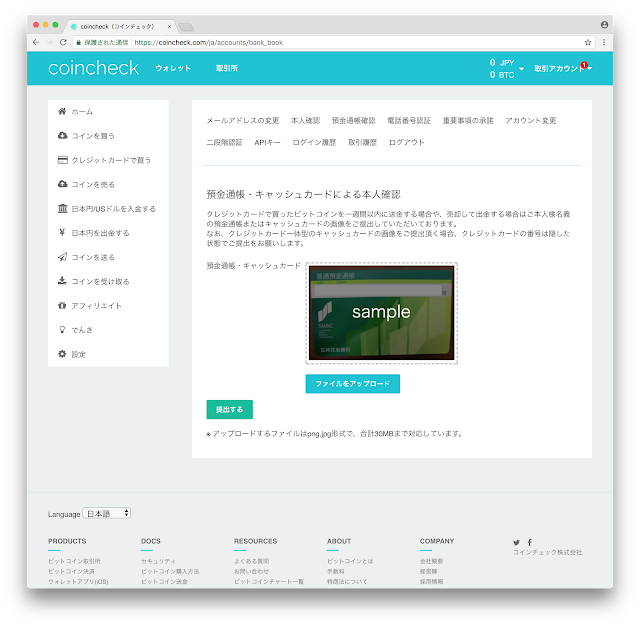
Task: Open a new browser tab
Action: (x=186, y=27)
